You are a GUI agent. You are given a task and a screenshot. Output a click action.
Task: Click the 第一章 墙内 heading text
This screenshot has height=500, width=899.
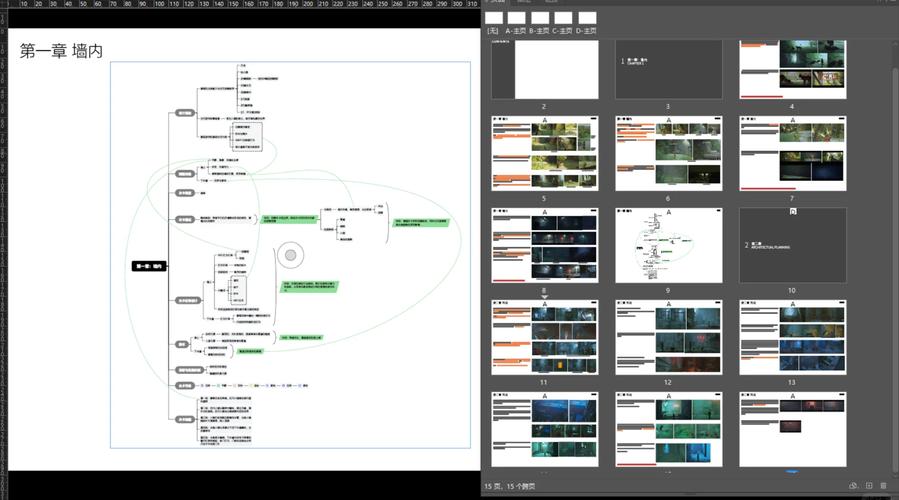point(61,50)
